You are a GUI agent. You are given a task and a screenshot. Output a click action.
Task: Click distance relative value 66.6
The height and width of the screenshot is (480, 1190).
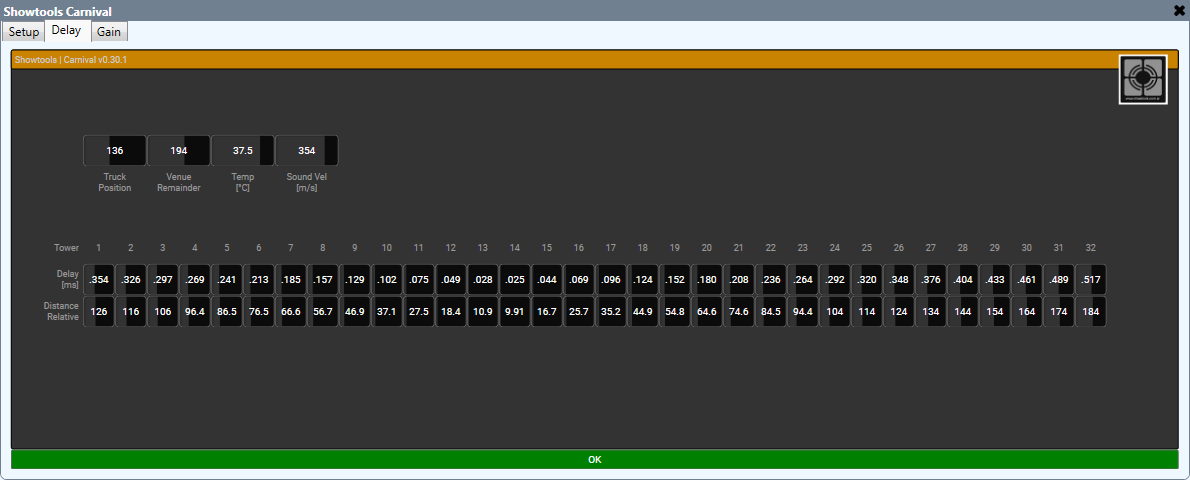point(291,311)
